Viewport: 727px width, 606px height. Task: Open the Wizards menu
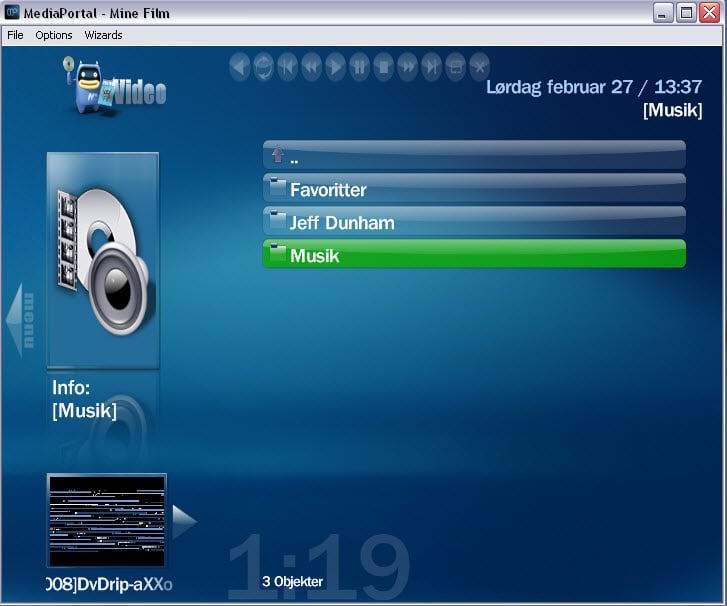pyautogui.click(x=103, y=35)
